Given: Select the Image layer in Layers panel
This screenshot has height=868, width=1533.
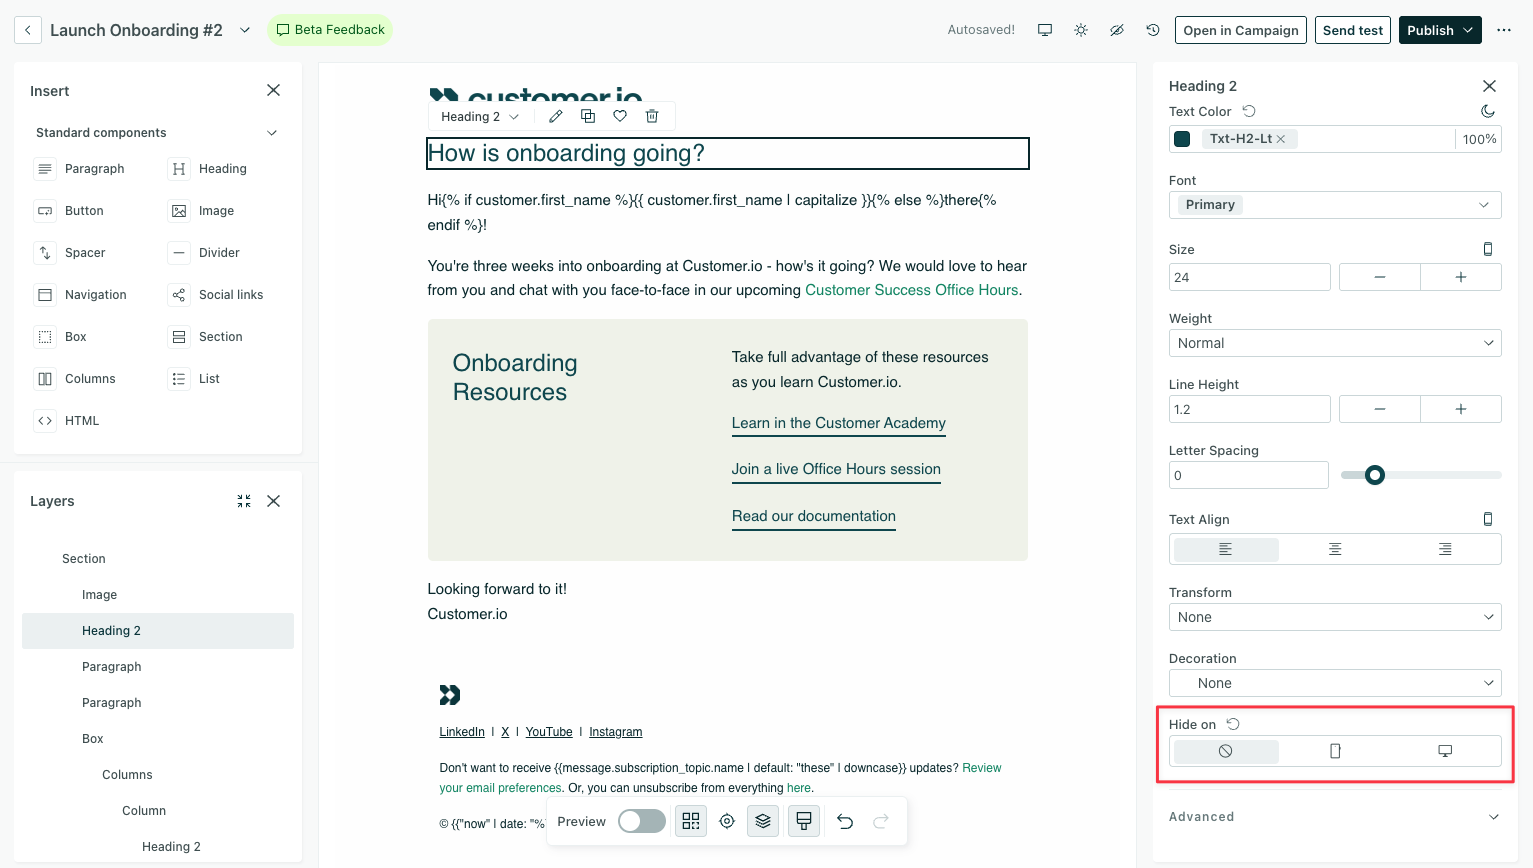Looking at the screenshot, I should click(x=99, y=595).
